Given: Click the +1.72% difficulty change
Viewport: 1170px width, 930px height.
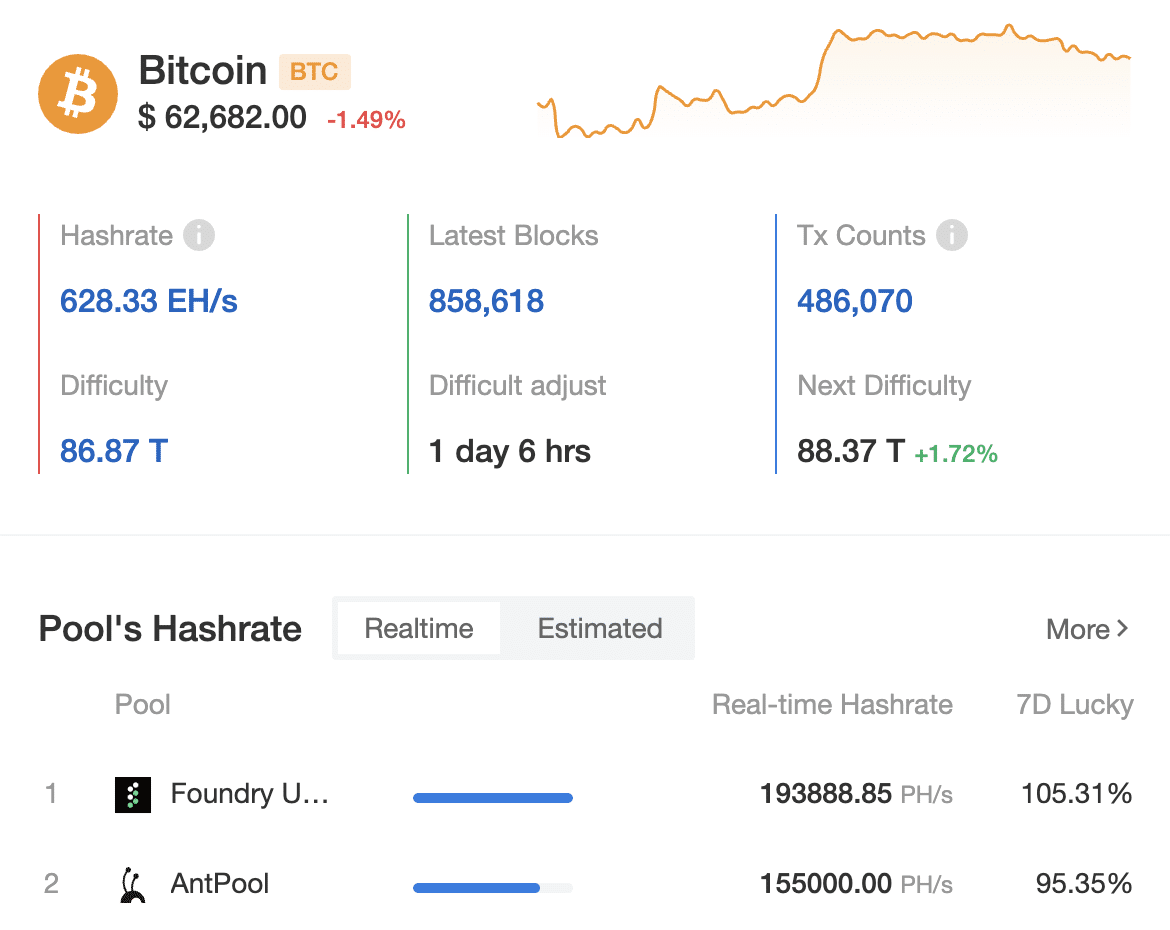Looking at the screenshot, I should tap(956, 454).
